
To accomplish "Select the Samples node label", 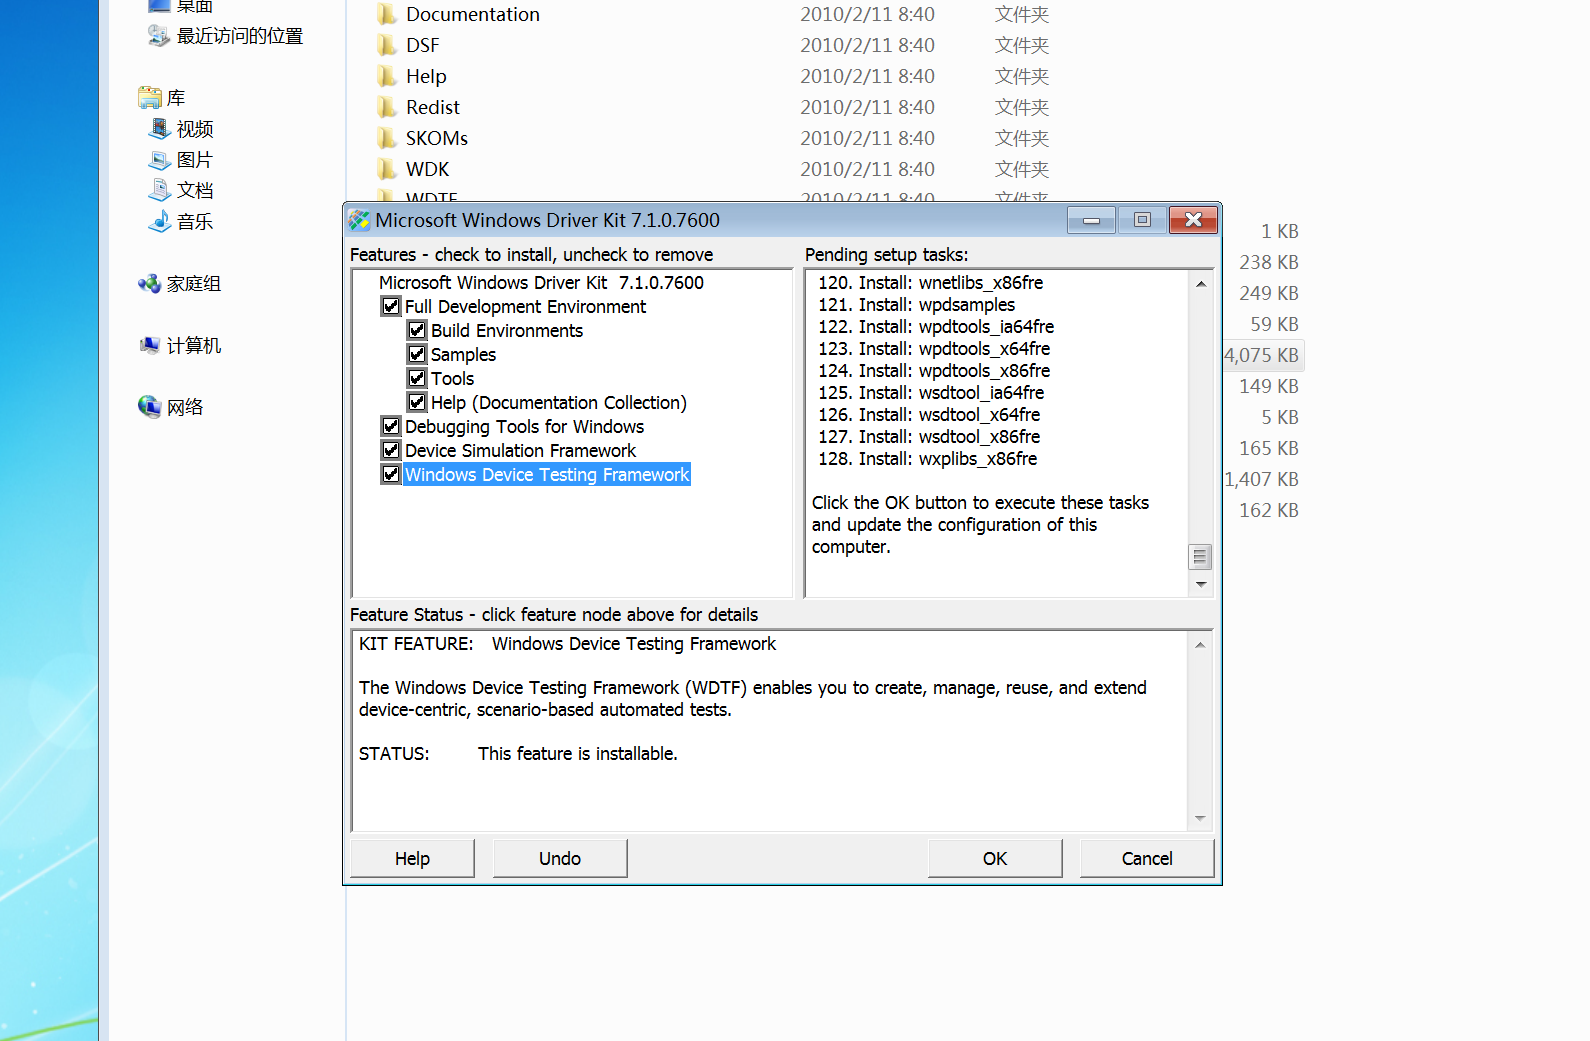I will 463,355.
